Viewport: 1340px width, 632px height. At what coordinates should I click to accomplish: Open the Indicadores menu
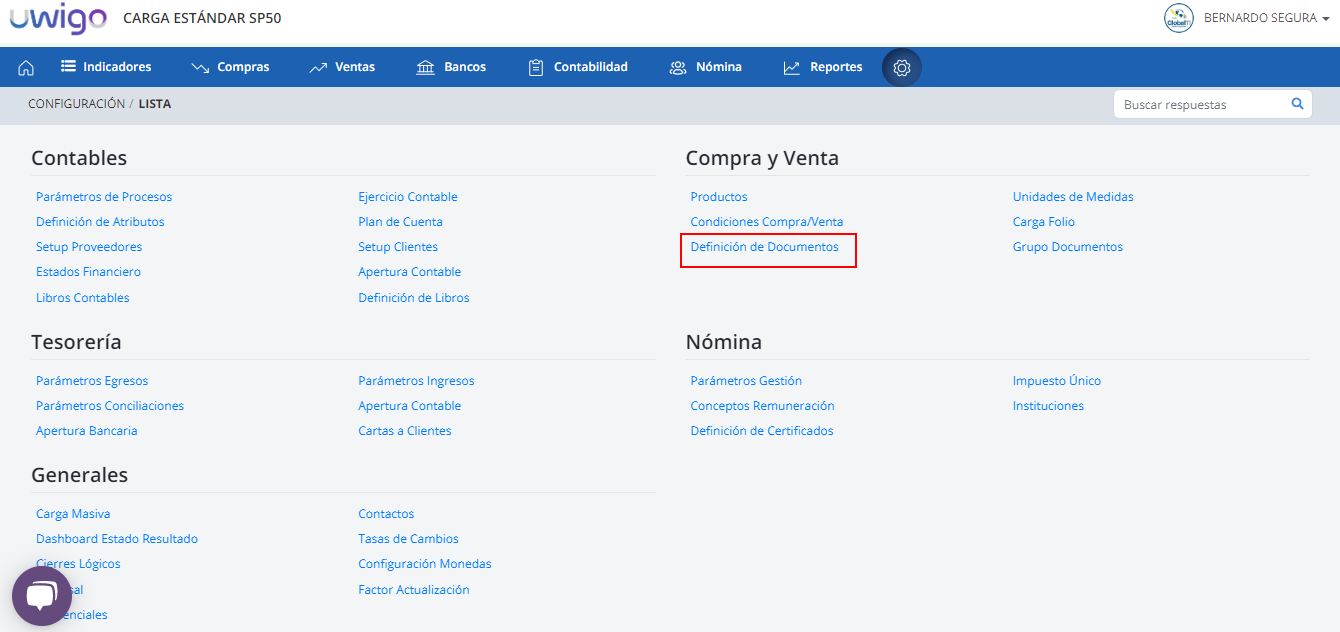pyautogui.click(x=106, y=67)
